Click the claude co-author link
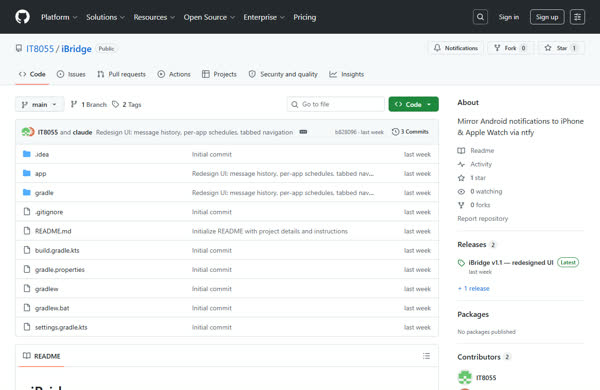This screenshot has width=600, height=390. (x=82, y=132)
